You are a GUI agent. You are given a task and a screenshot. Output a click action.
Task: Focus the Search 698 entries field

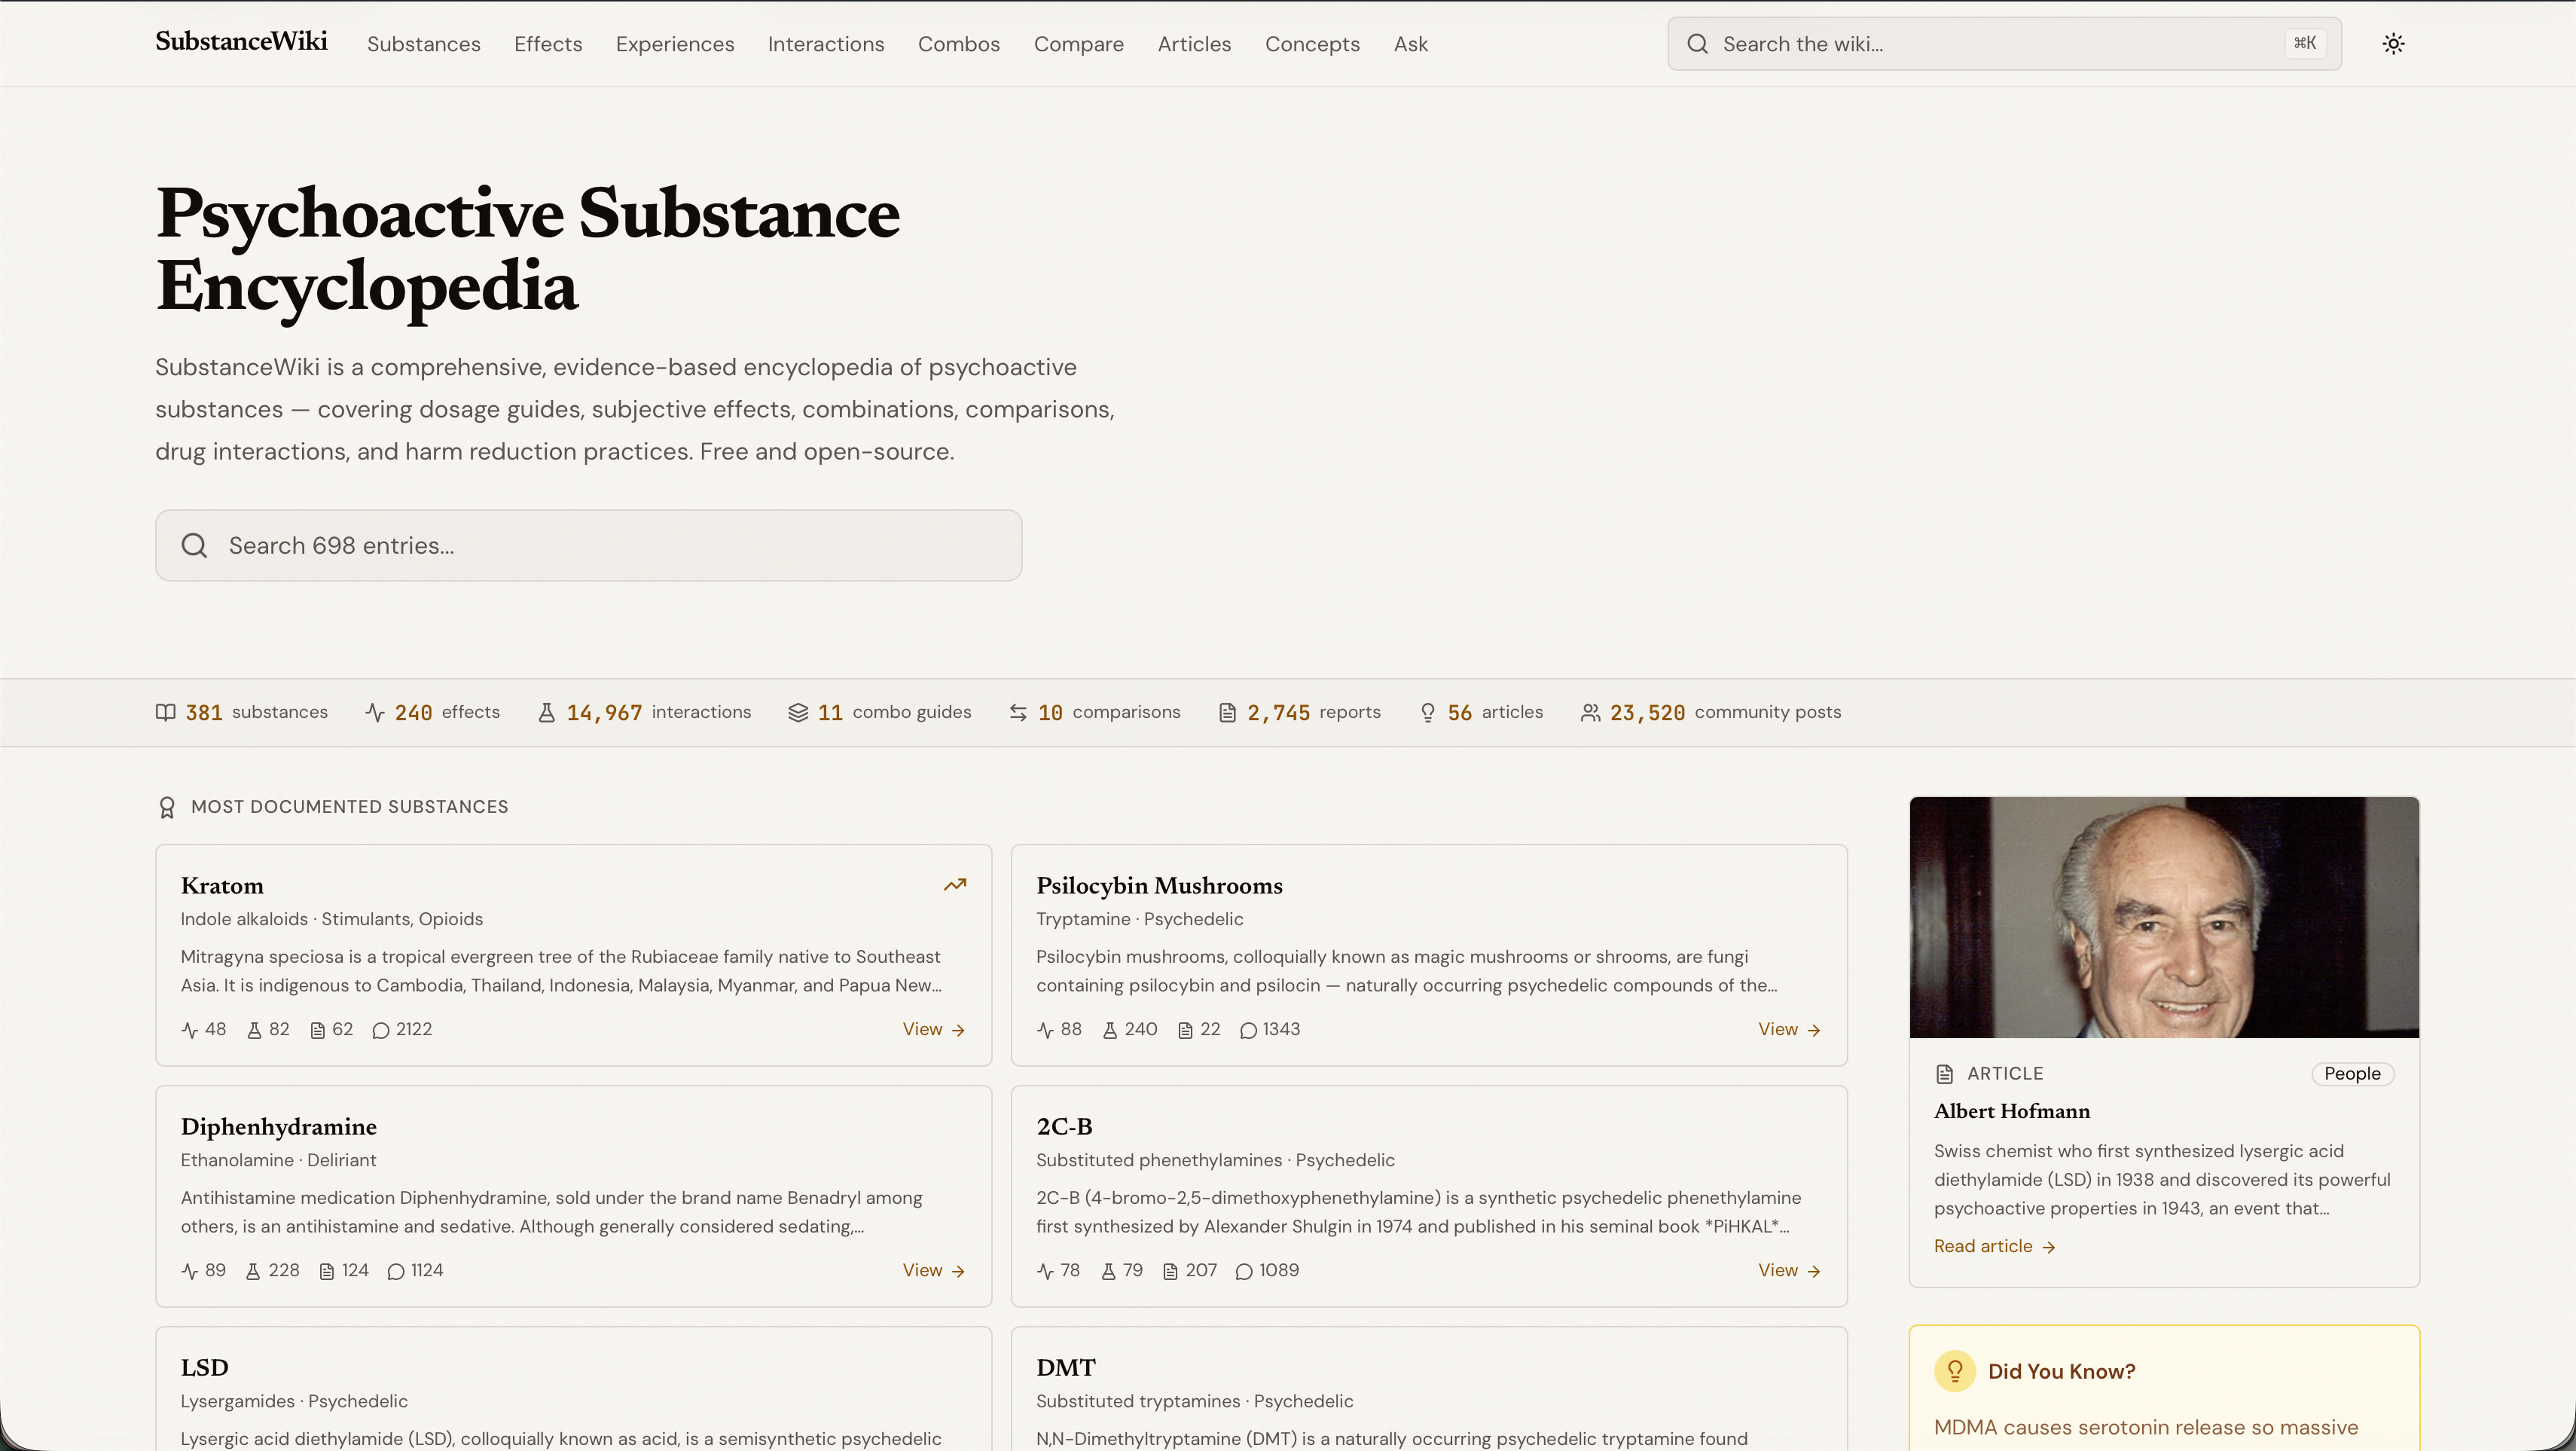coord(589,545)
